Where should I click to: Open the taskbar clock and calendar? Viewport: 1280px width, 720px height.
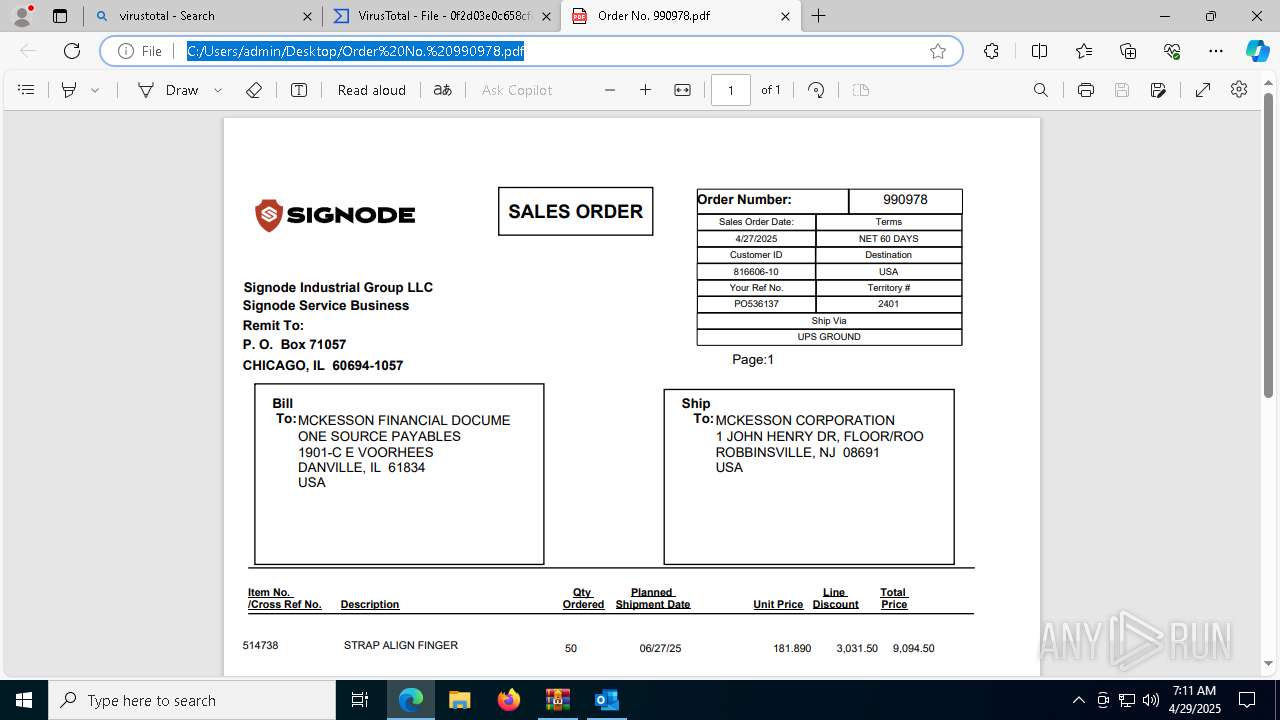coord(1194,700)
